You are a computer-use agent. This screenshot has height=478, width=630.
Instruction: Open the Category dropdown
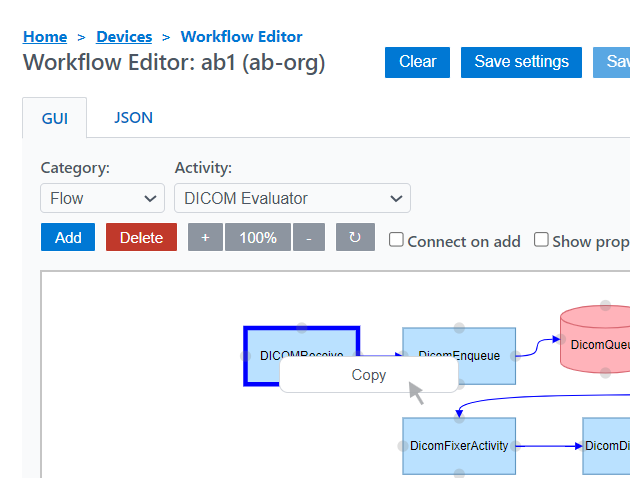coord(103,198)
